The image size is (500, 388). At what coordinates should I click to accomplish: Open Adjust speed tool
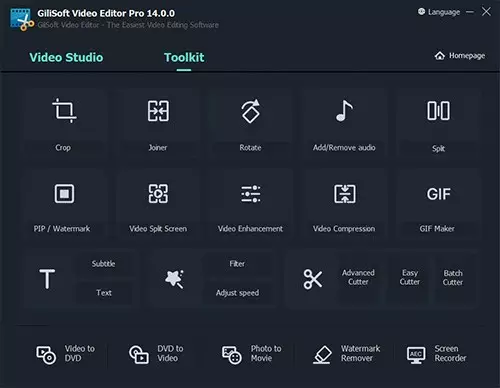pyautogui.click(x=237, y=293)
